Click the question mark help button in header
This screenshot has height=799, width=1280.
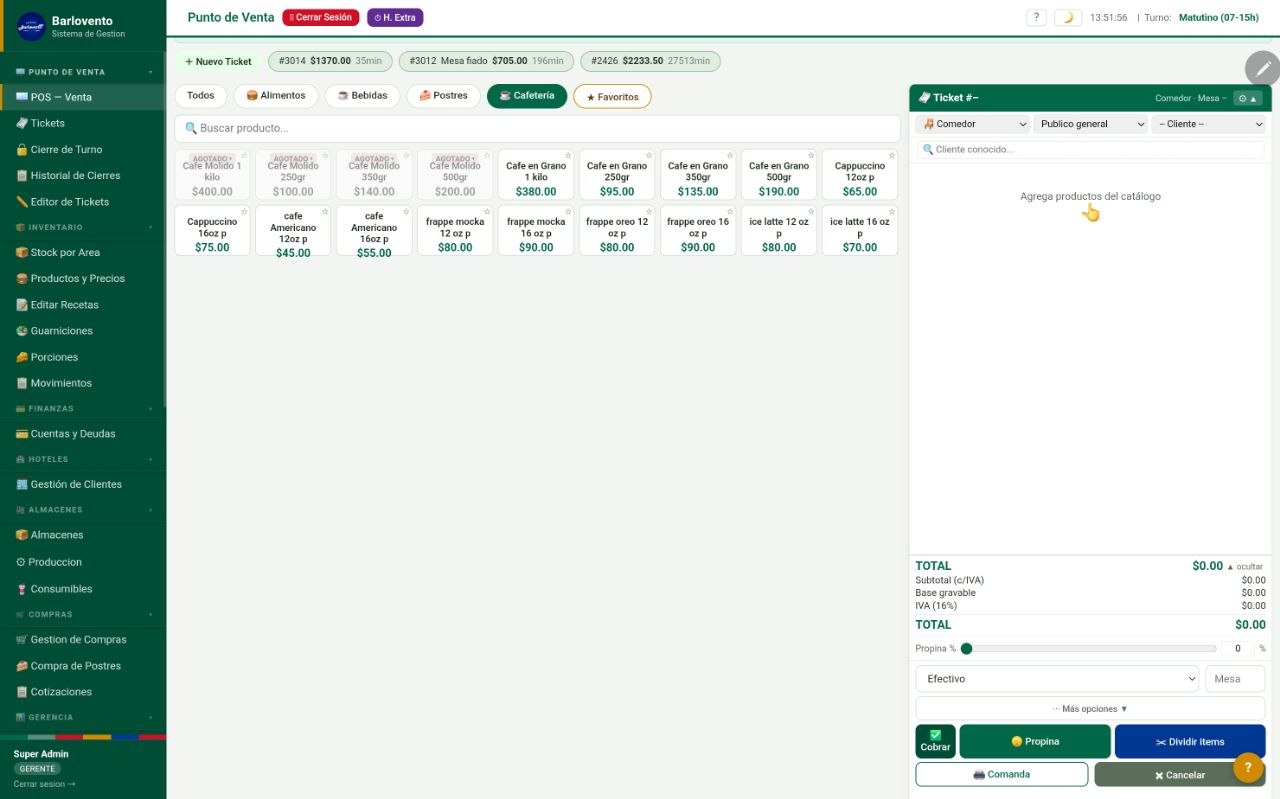coord(1037,17)
